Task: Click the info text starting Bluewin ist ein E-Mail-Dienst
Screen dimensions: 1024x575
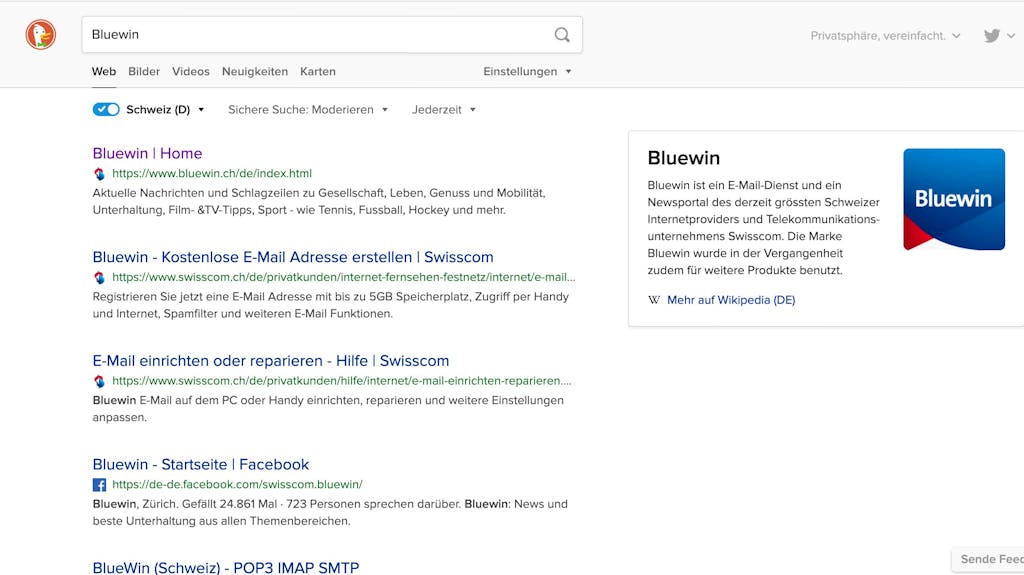Action: click(x=763, y=227)
